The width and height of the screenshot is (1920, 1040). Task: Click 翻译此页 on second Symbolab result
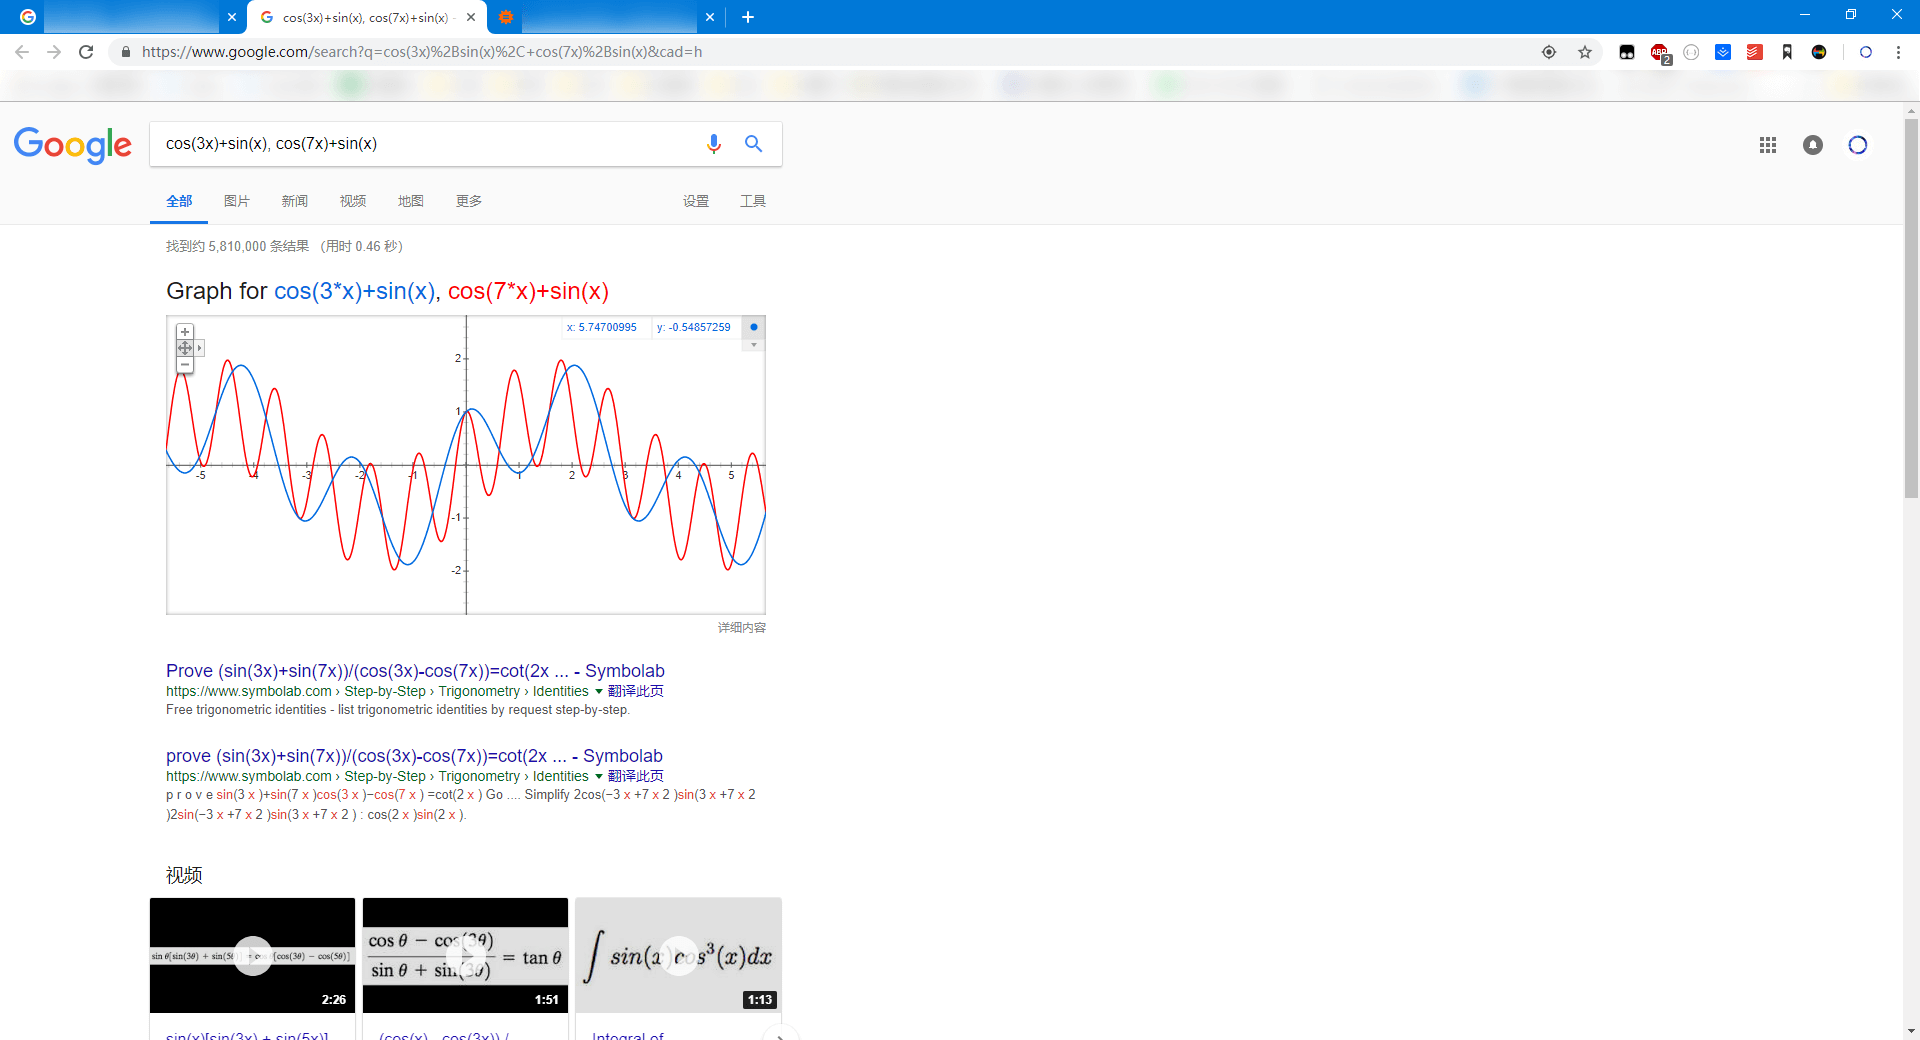635,776
